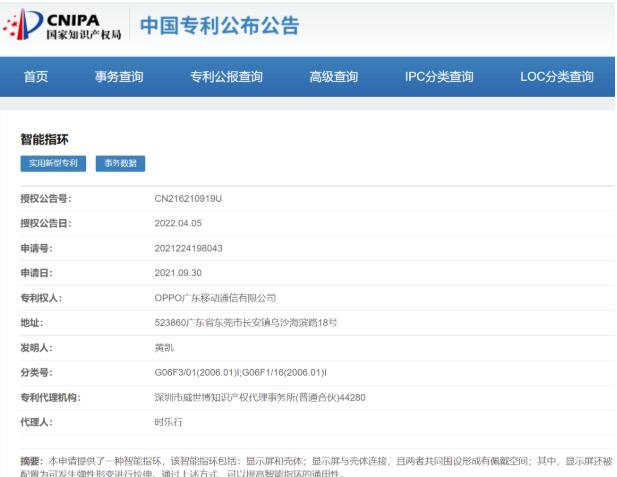Go to 专利公报查询 in navigation bar
The height and width of the screenshot is (477, 617).
pos(226,77)
